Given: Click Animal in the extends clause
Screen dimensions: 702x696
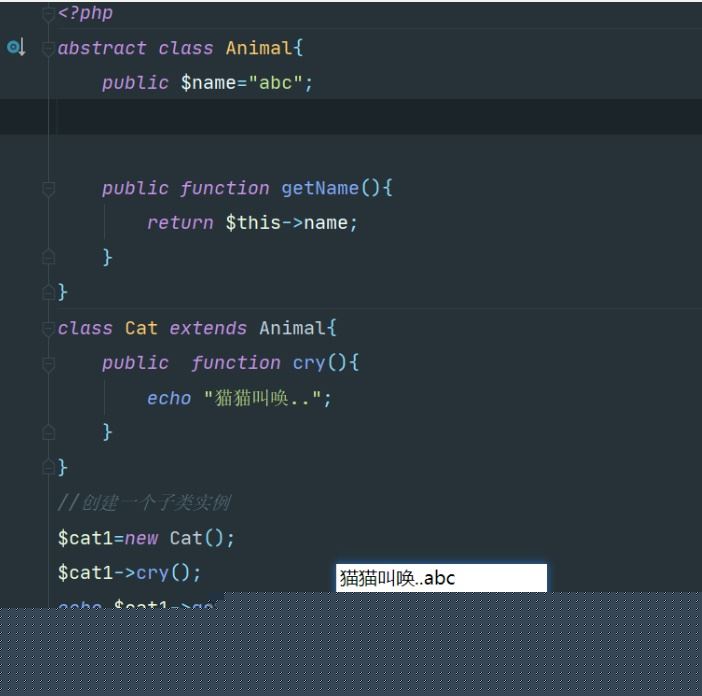Looking at the screenshot, I should pyautogui.click(x=292, y=328).
